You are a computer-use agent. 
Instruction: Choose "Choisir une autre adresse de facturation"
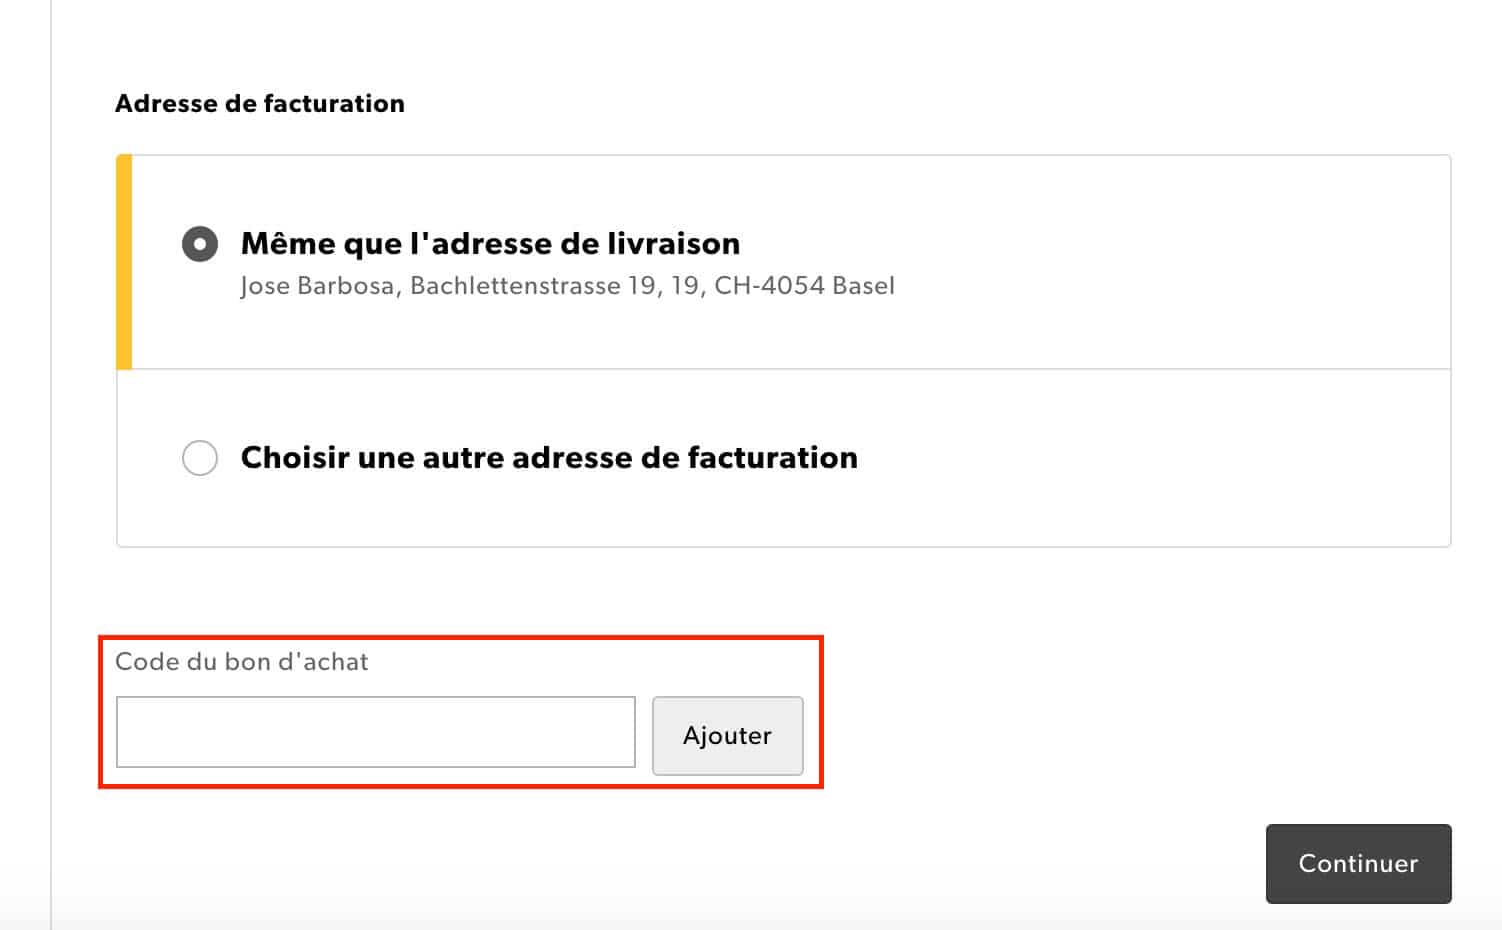point(199,457)
